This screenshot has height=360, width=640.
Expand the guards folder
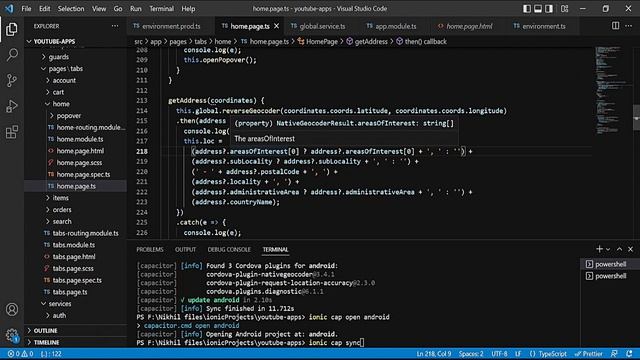(76, 57)
